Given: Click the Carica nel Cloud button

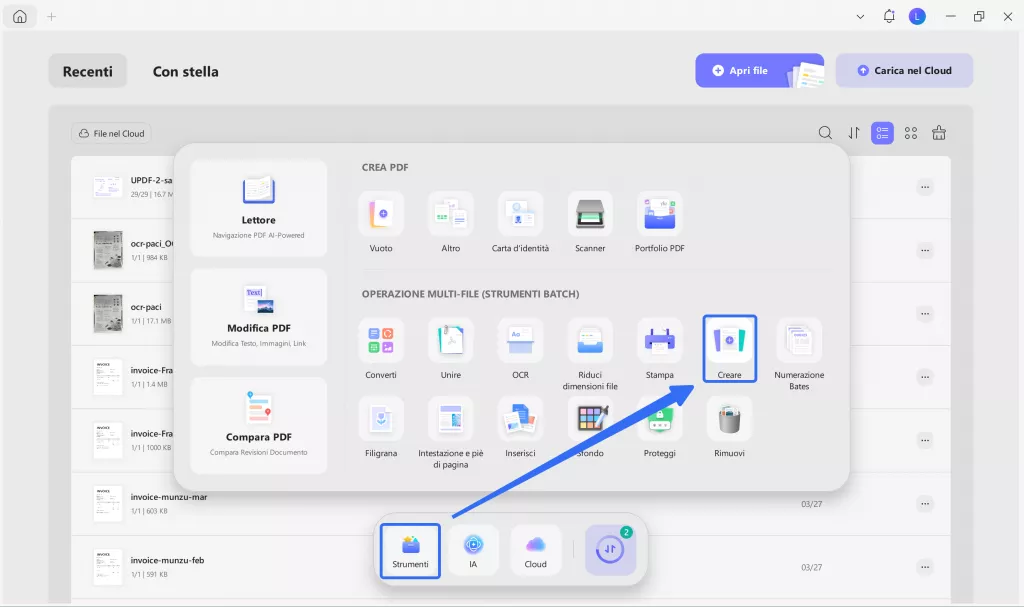Looking at the screenshot, I should [x=904, y=70].
